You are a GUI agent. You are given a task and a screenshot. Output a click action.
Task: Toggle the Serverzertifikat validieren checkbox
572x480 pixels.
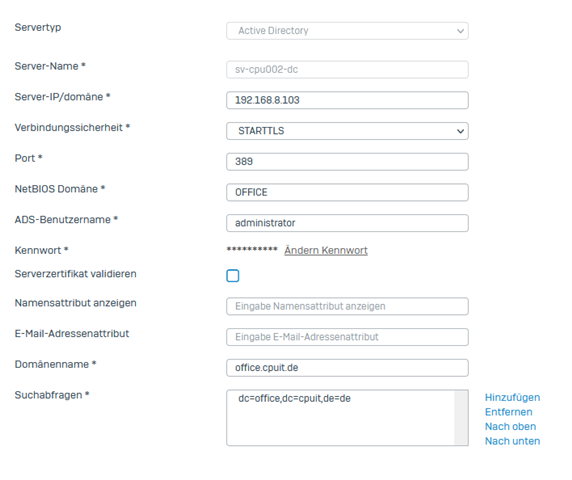click(233, 276)
